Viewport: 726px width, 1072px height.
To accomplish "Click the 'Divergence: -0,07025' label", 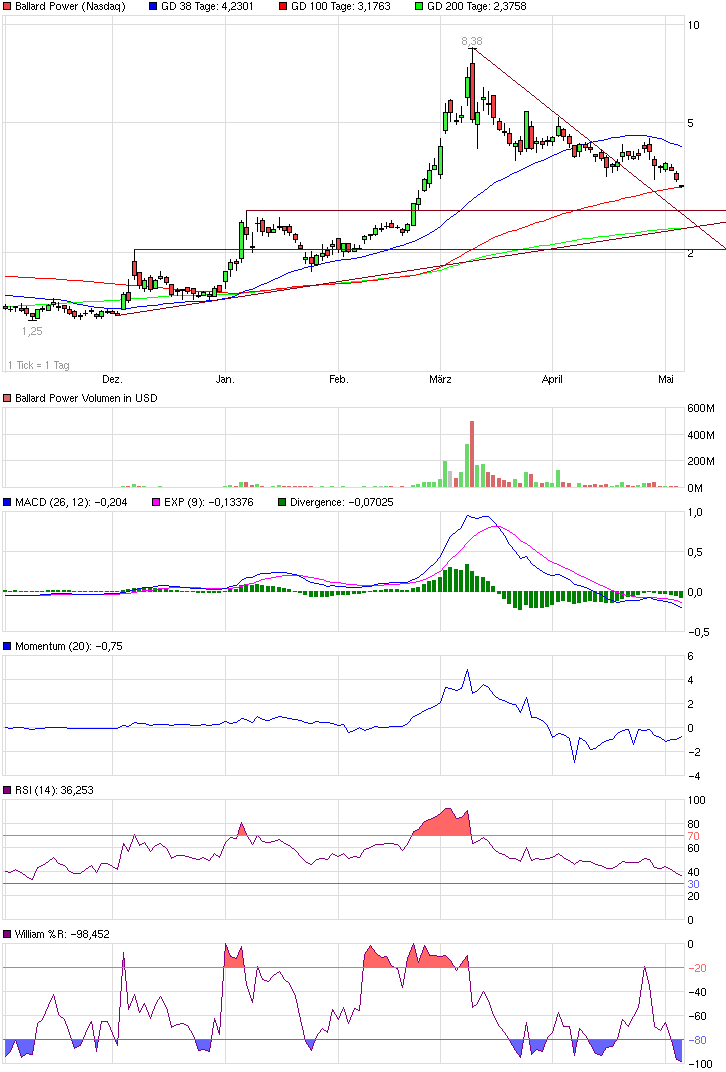I will (342, 502).
